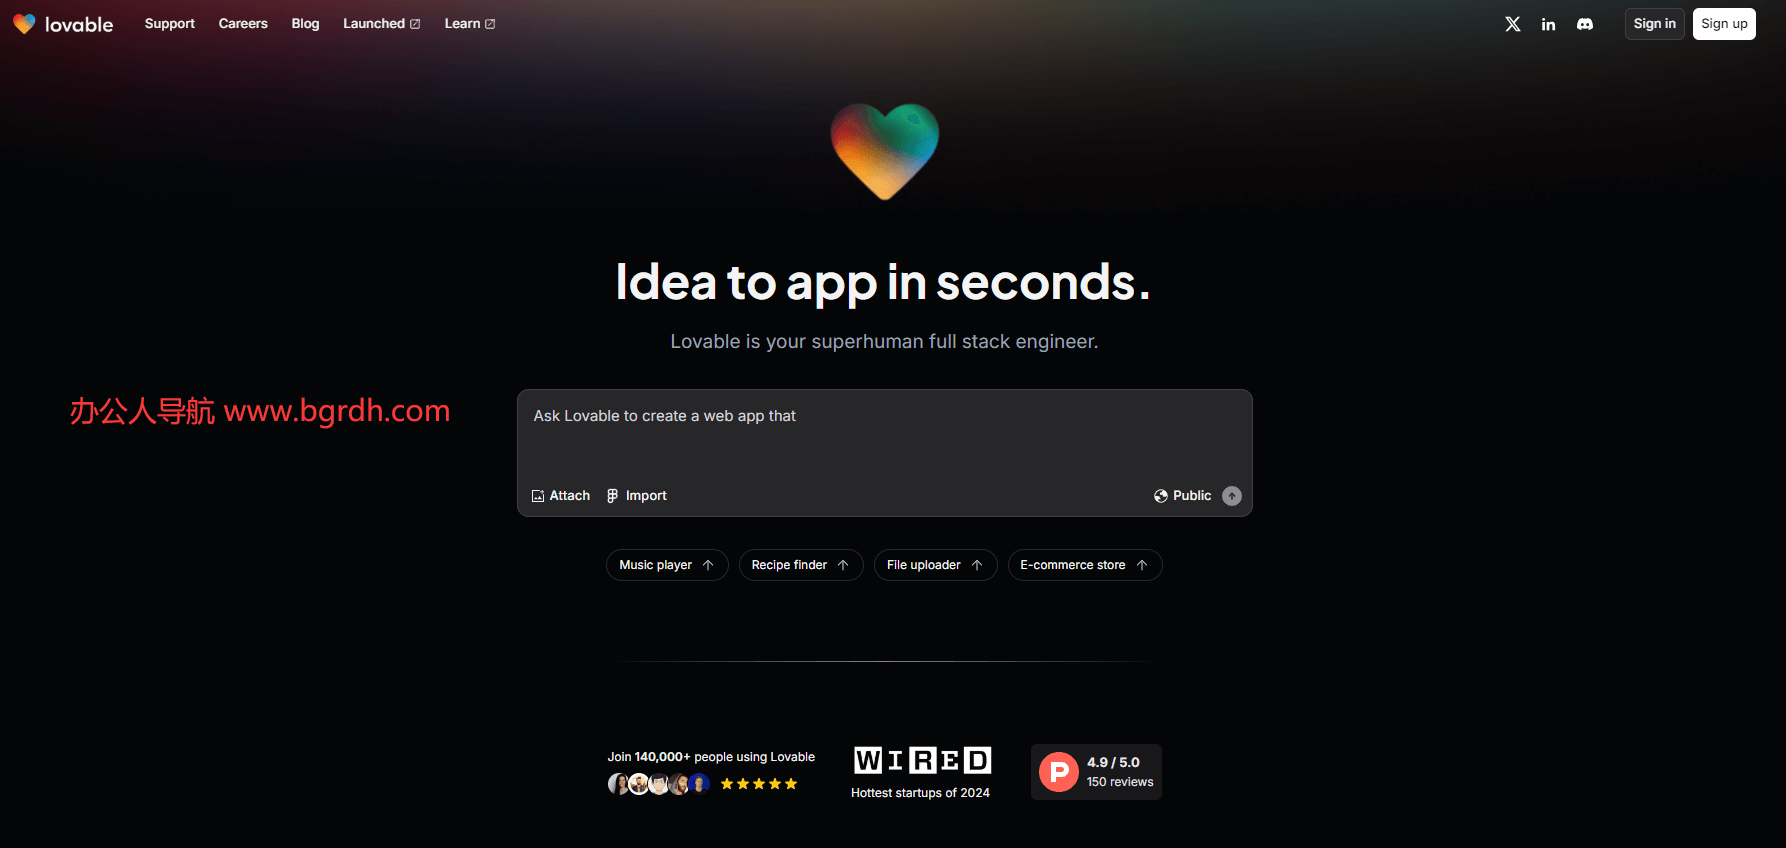Click the large gradient heart graphic
The width and height of the screenshot is (1786, 848).
pyautogui.click(x=885, y=151)
